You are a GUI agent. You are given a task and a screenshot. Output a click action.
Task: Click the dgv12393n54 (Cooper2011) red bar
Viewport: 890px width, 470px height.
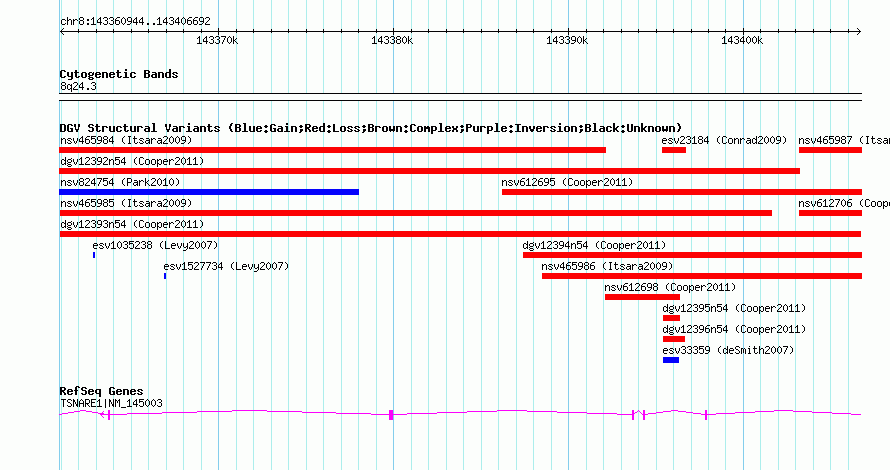pos(460,234)
